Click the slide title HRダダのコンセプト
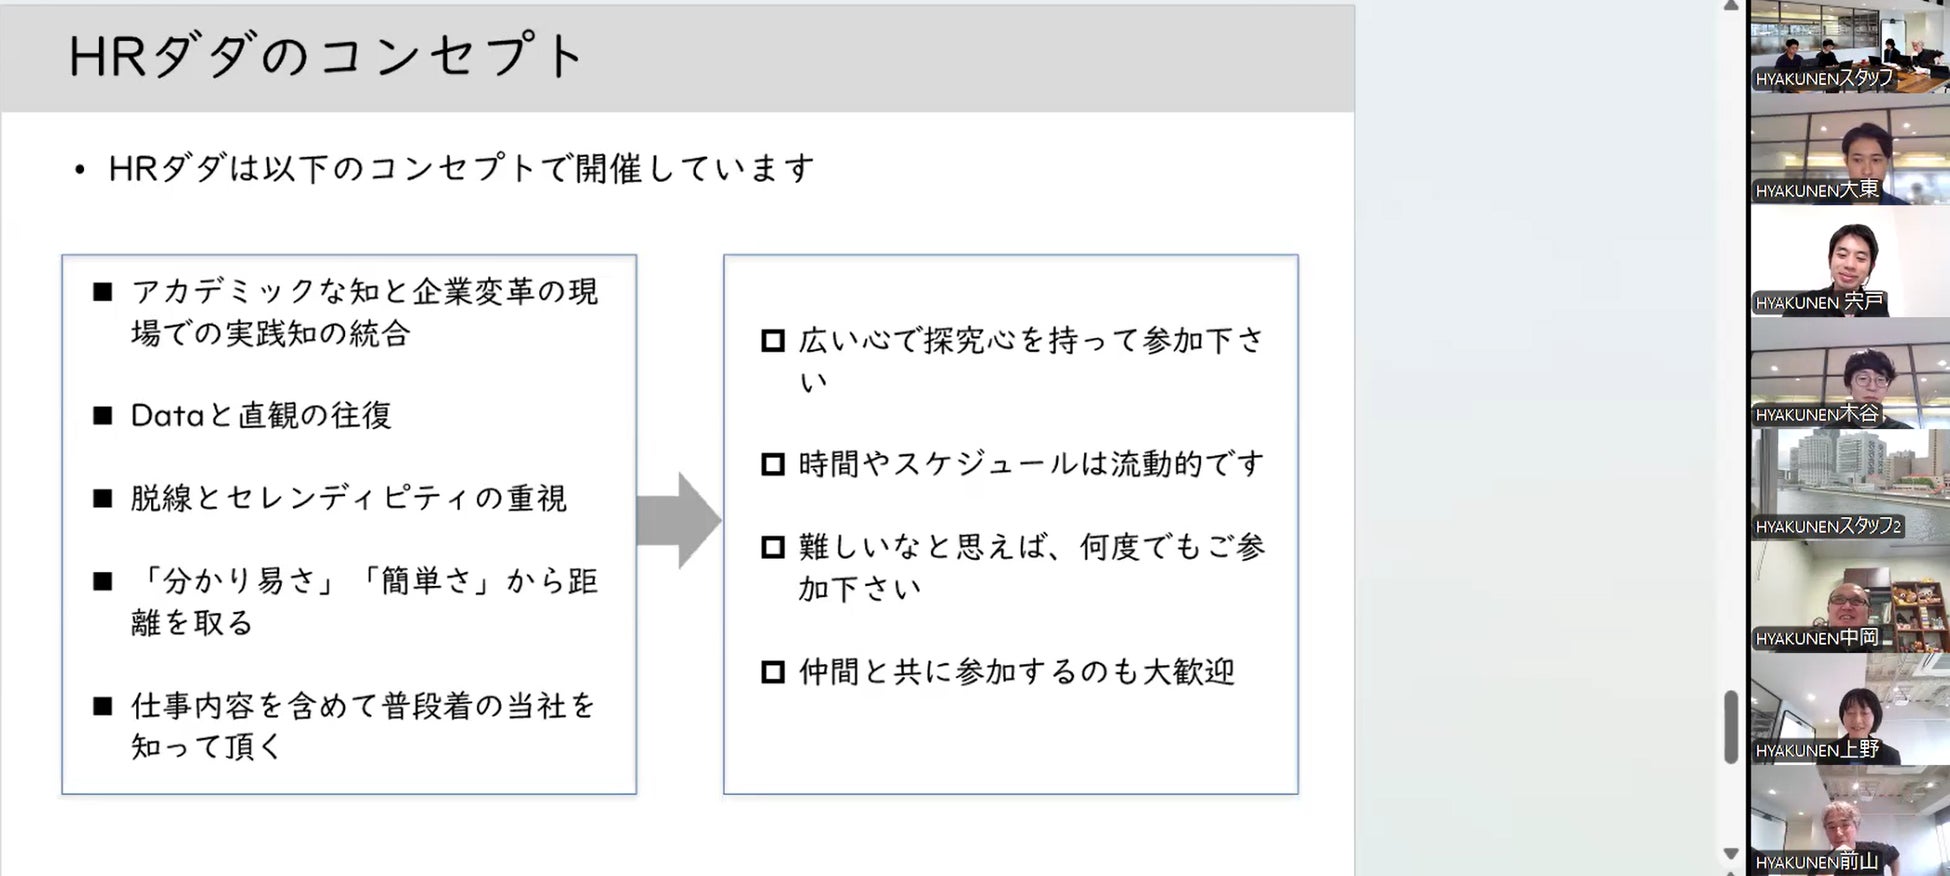Image resolution: width=1950 pixels, height=876 pixels. (x=325, y=56)
